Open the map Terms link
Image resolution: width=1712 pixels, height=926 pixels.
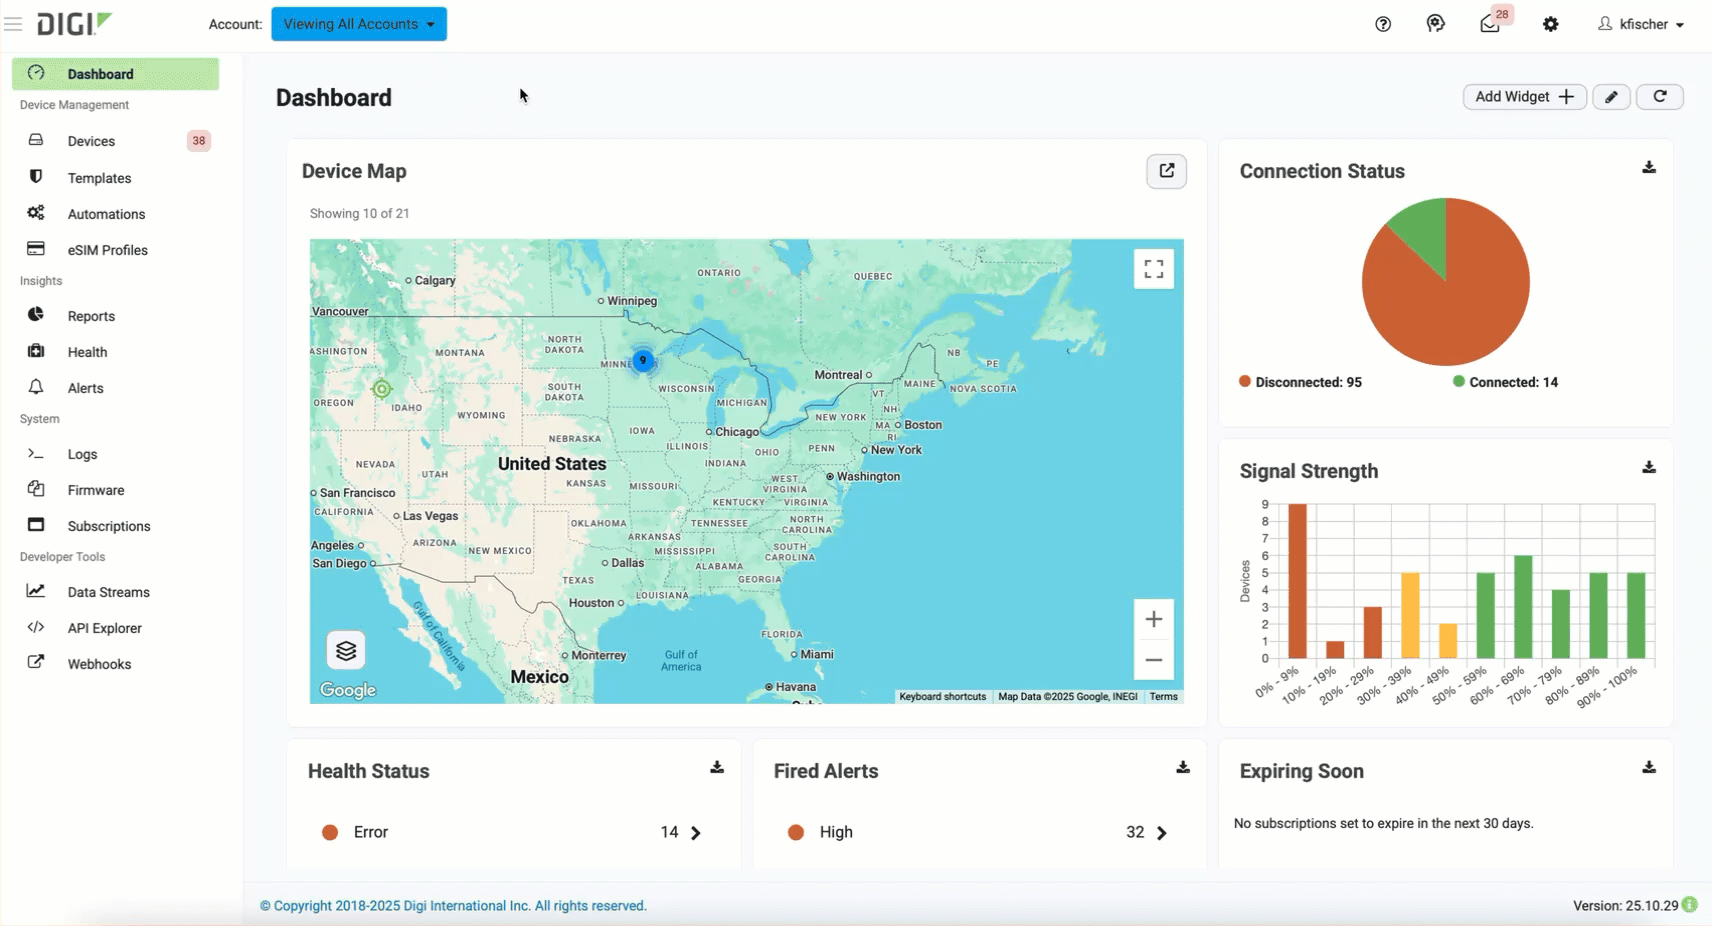tap(1163, 697)
